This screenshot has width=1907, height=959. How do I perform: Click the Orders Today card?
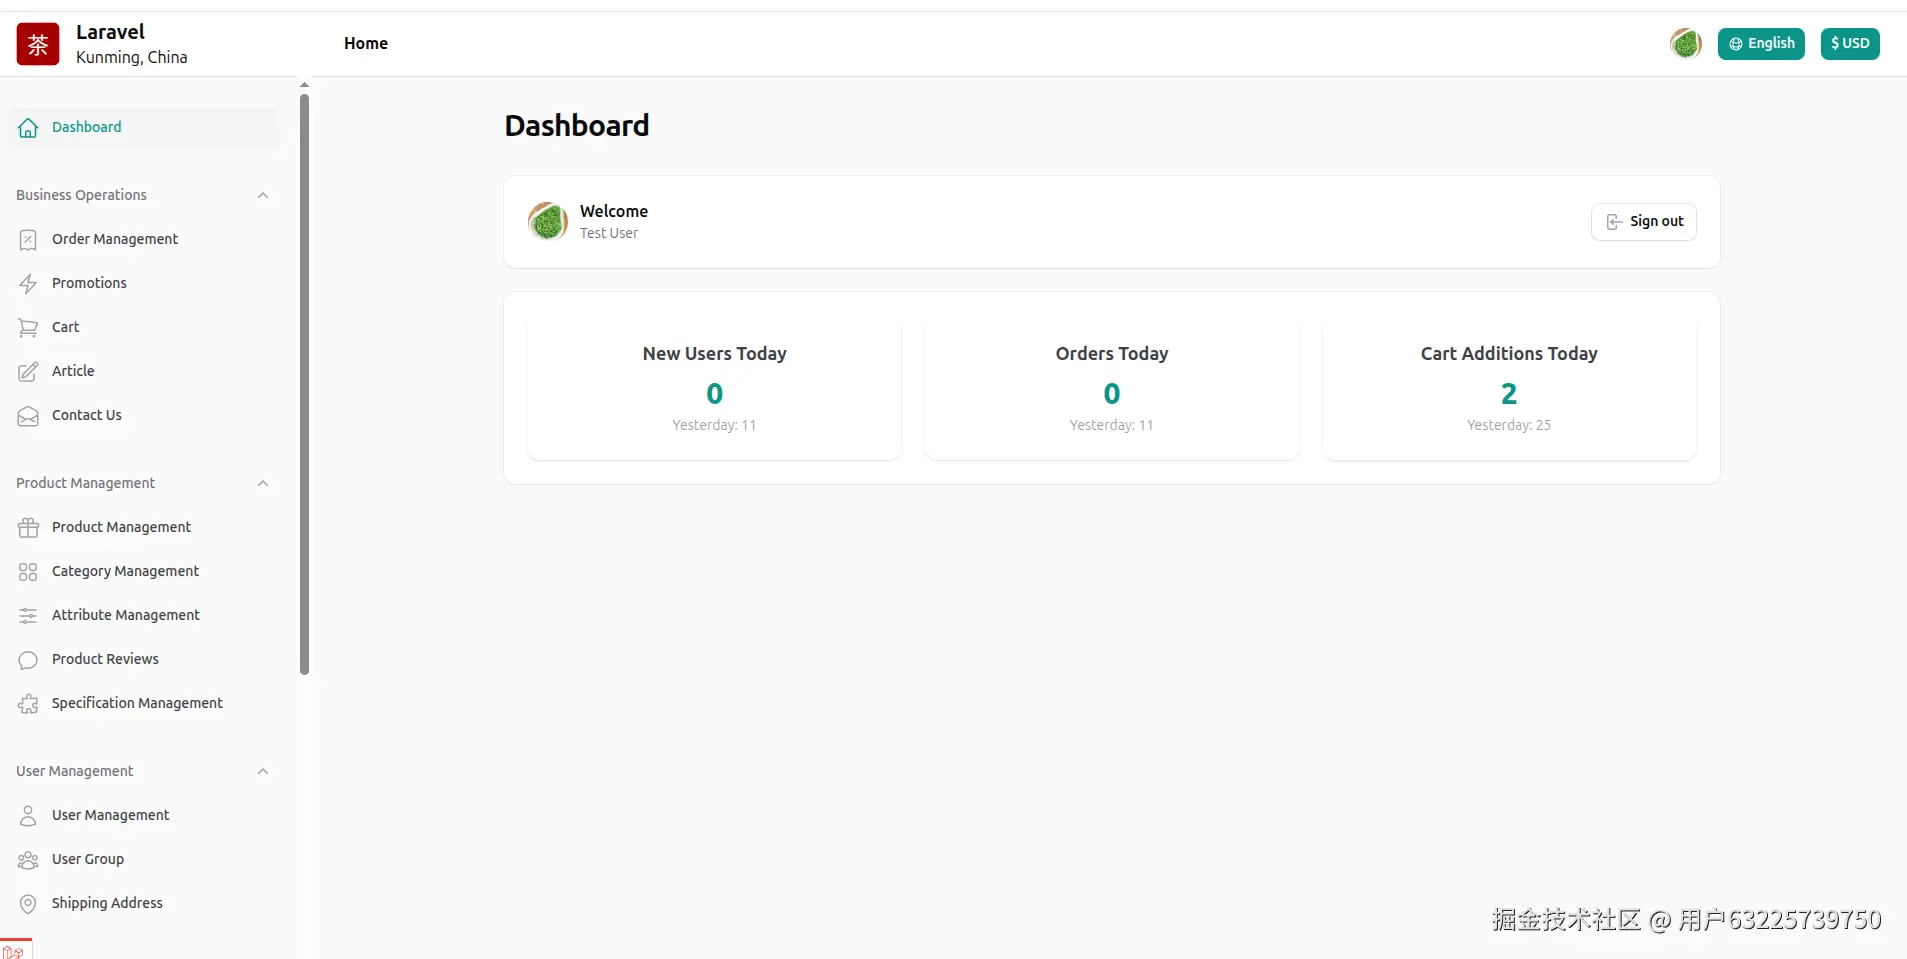point(1111,389)
